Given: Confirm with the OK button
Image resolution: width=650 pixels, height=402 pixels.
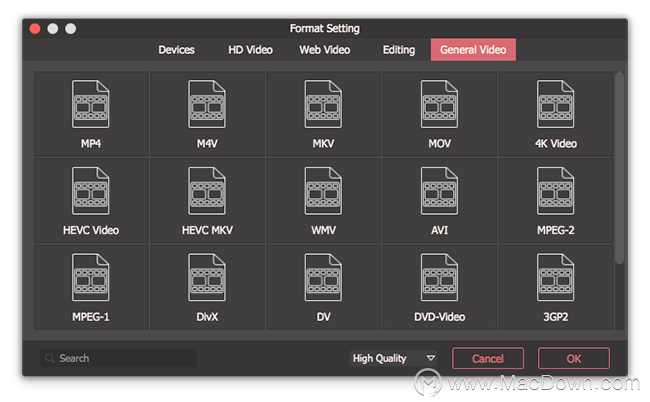Looking at the screenshot, I should (x=574, y=358).
